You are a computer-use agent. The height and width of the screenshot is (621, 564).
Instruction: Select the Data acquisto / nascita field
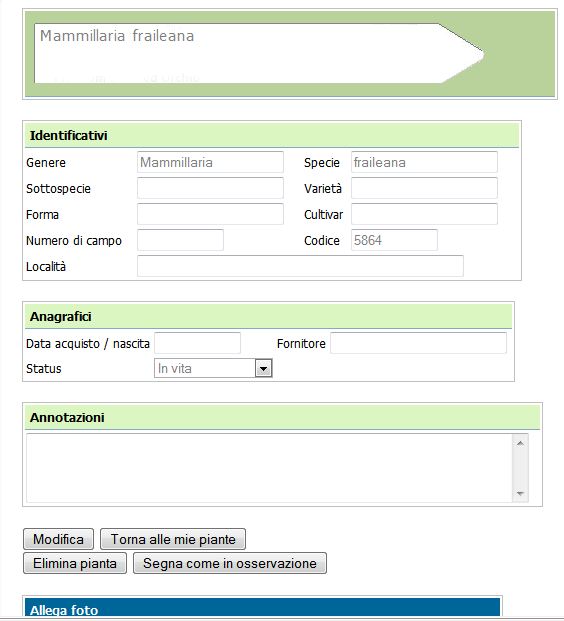pos(197,343)
